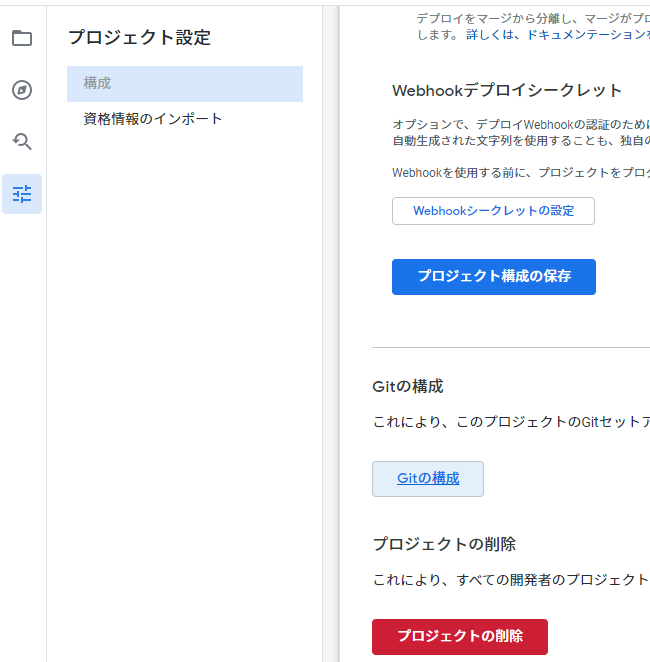The height and width of the screenshot is (662, 650).
Task: Open the folder icon in left sidebar
Action: pos(22,39)
